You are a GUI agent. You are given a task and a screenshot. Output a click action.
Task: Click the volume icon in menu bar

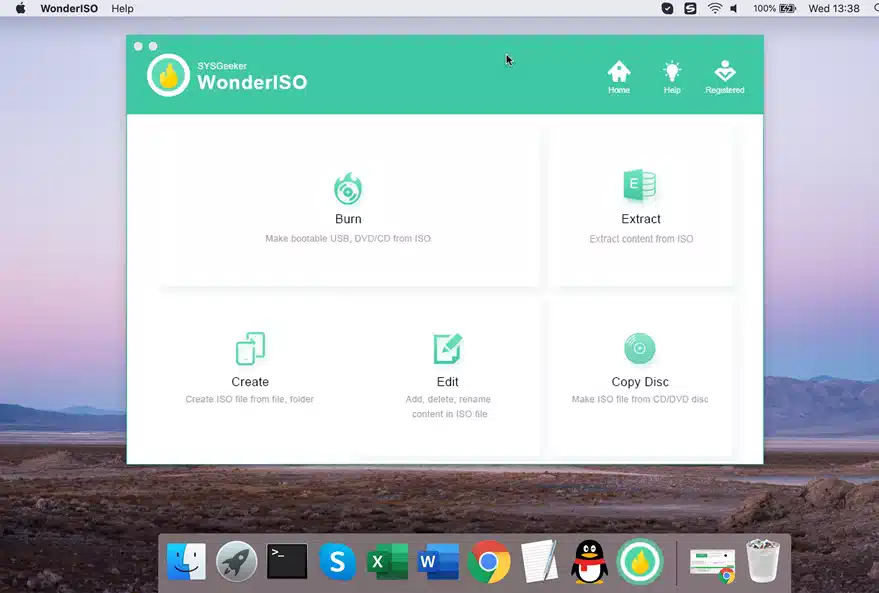pyautogui.click(x=734, y=8)
